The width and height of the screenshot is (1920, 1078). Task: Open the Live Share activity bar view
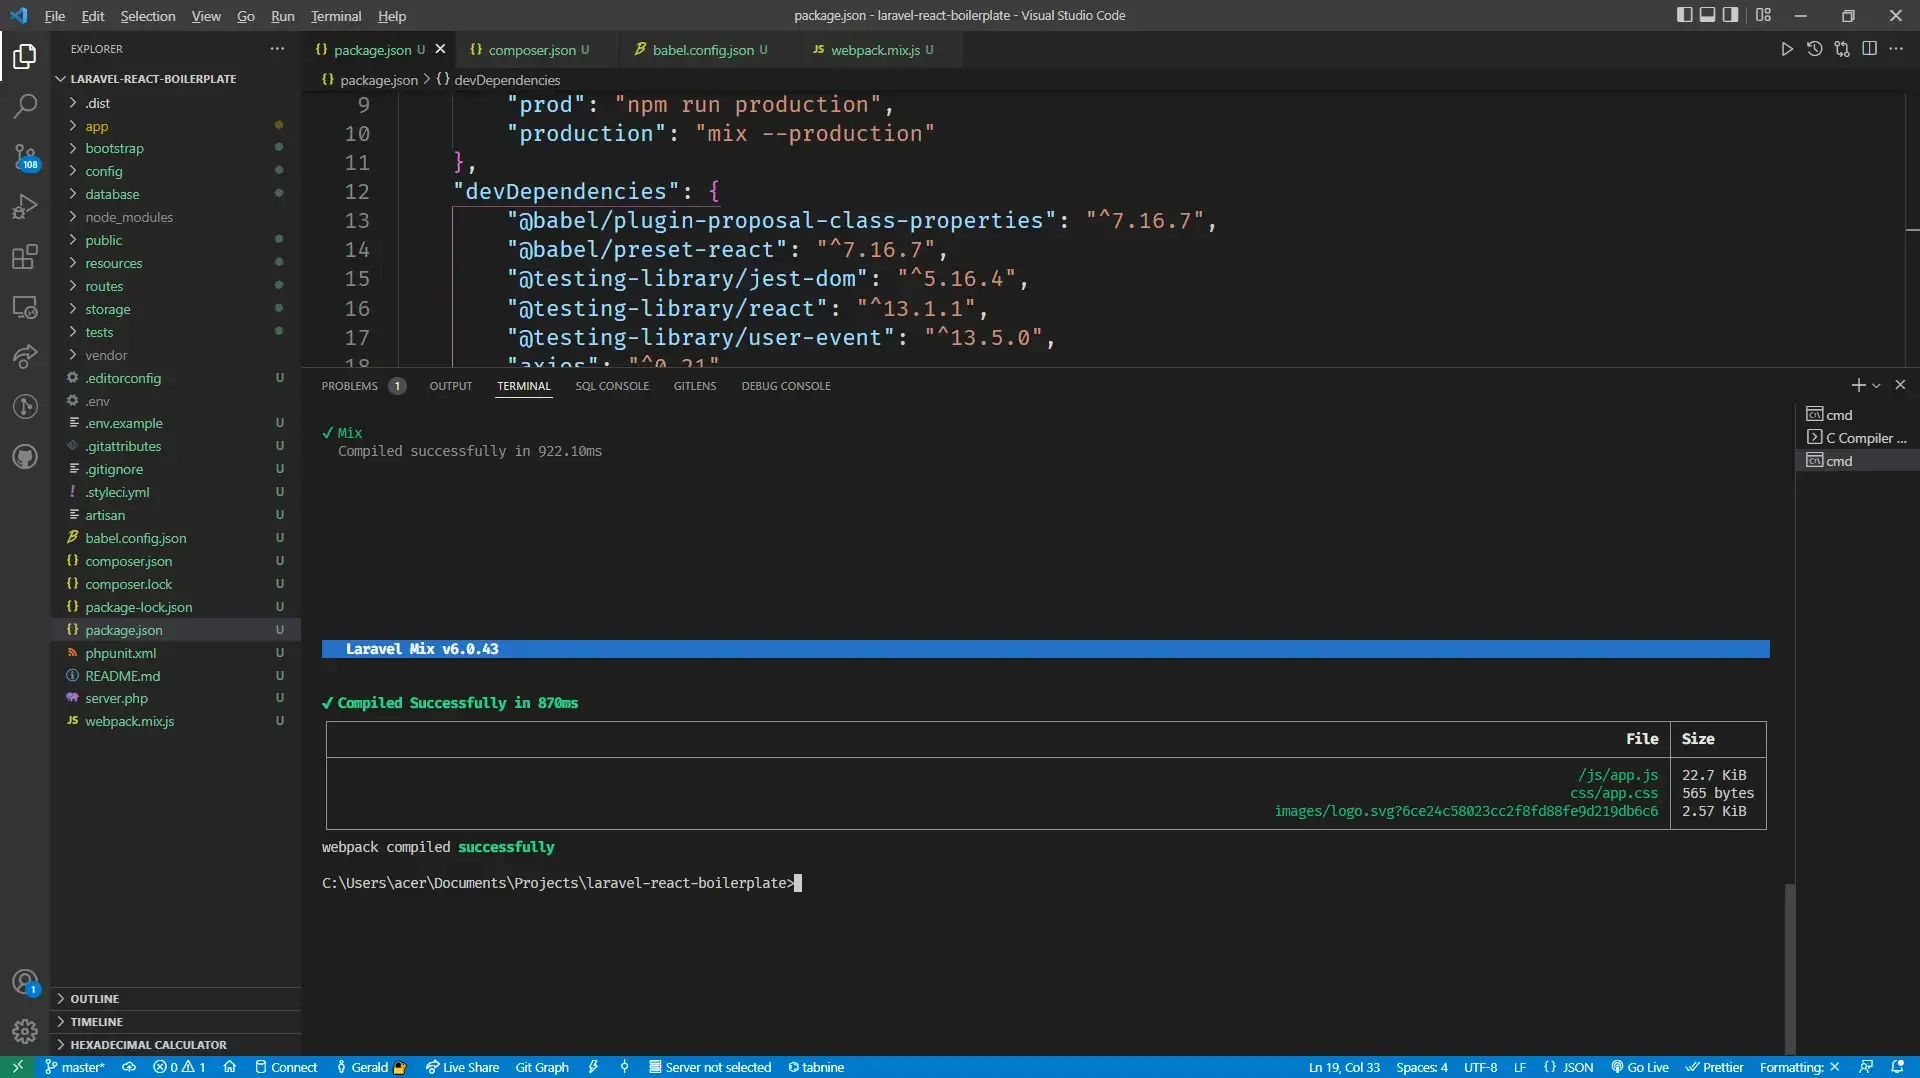pos(25,356)
